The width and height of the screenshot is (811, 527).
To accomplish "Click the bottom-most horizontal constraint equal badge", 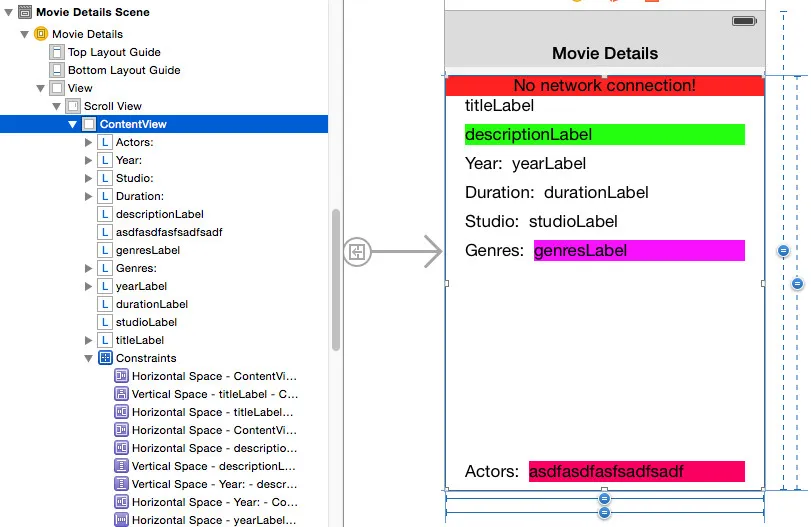I will (604, 513).
